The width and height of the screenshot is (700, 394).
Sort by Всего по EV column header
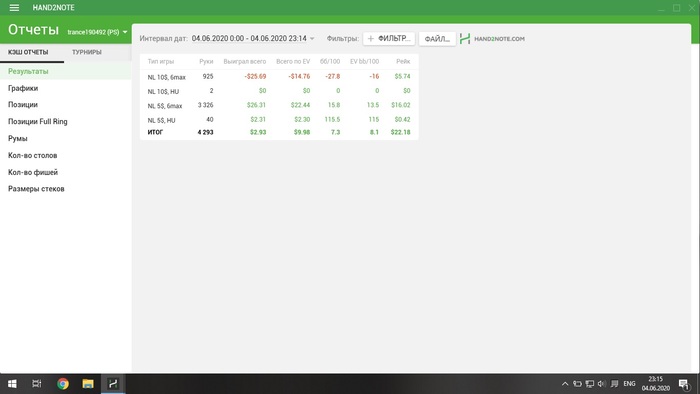coord(293,62)
